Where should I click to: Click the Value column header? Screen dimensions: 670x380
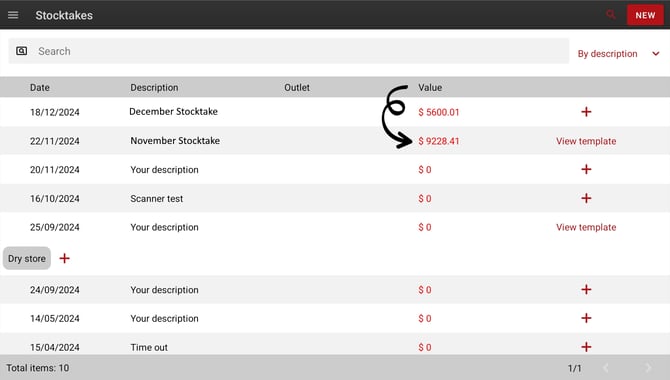pos(430,88)
